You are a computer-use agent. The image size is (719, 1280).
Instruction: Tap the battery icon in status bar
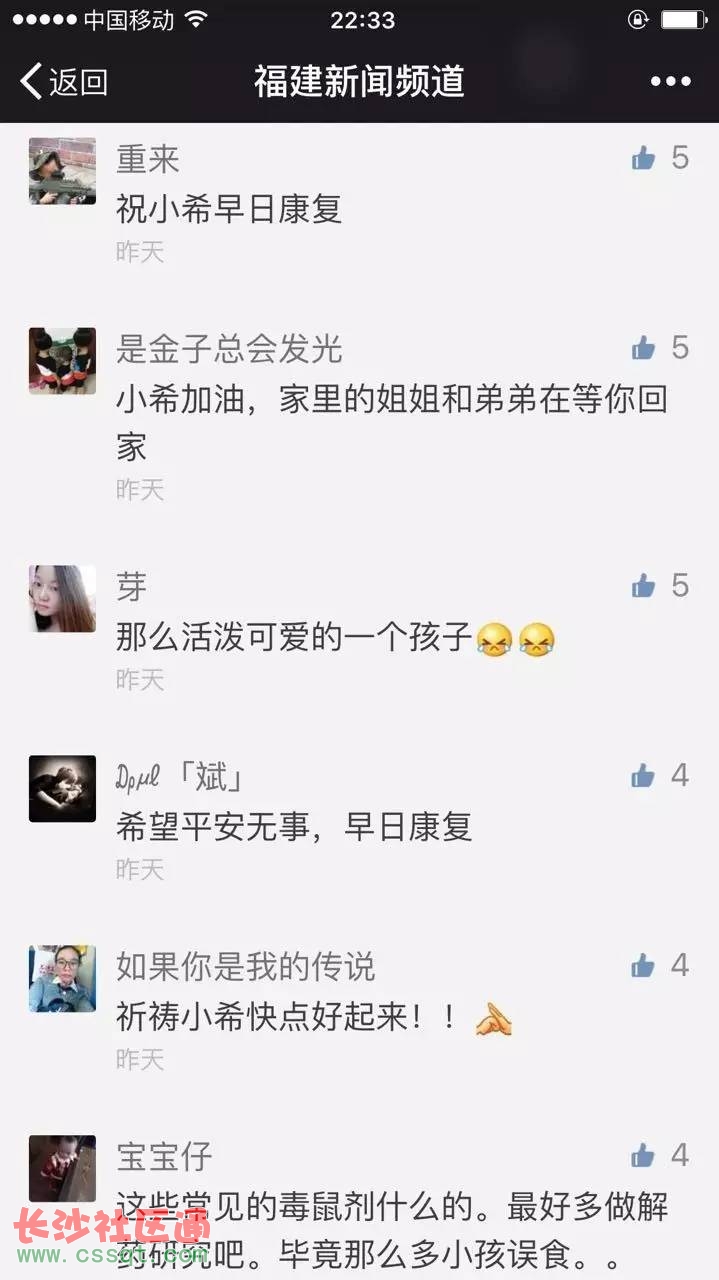tap(683, 20)
